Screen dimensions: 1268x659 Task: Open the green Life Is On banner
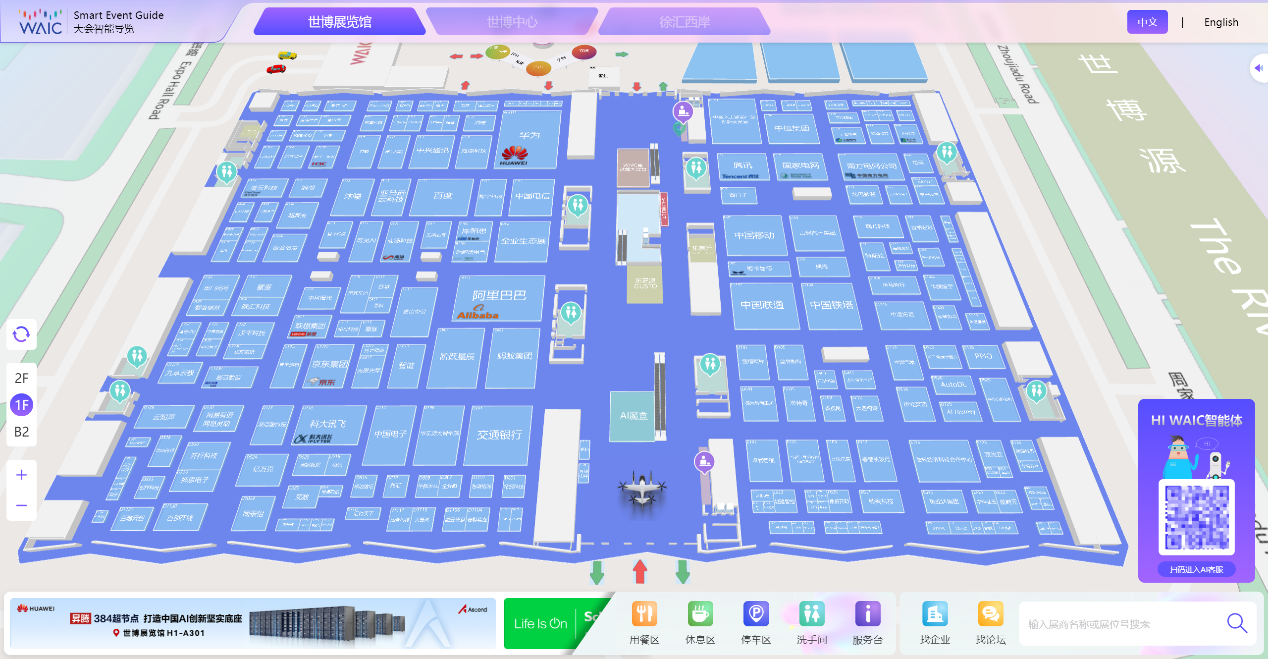pos(556,623)
